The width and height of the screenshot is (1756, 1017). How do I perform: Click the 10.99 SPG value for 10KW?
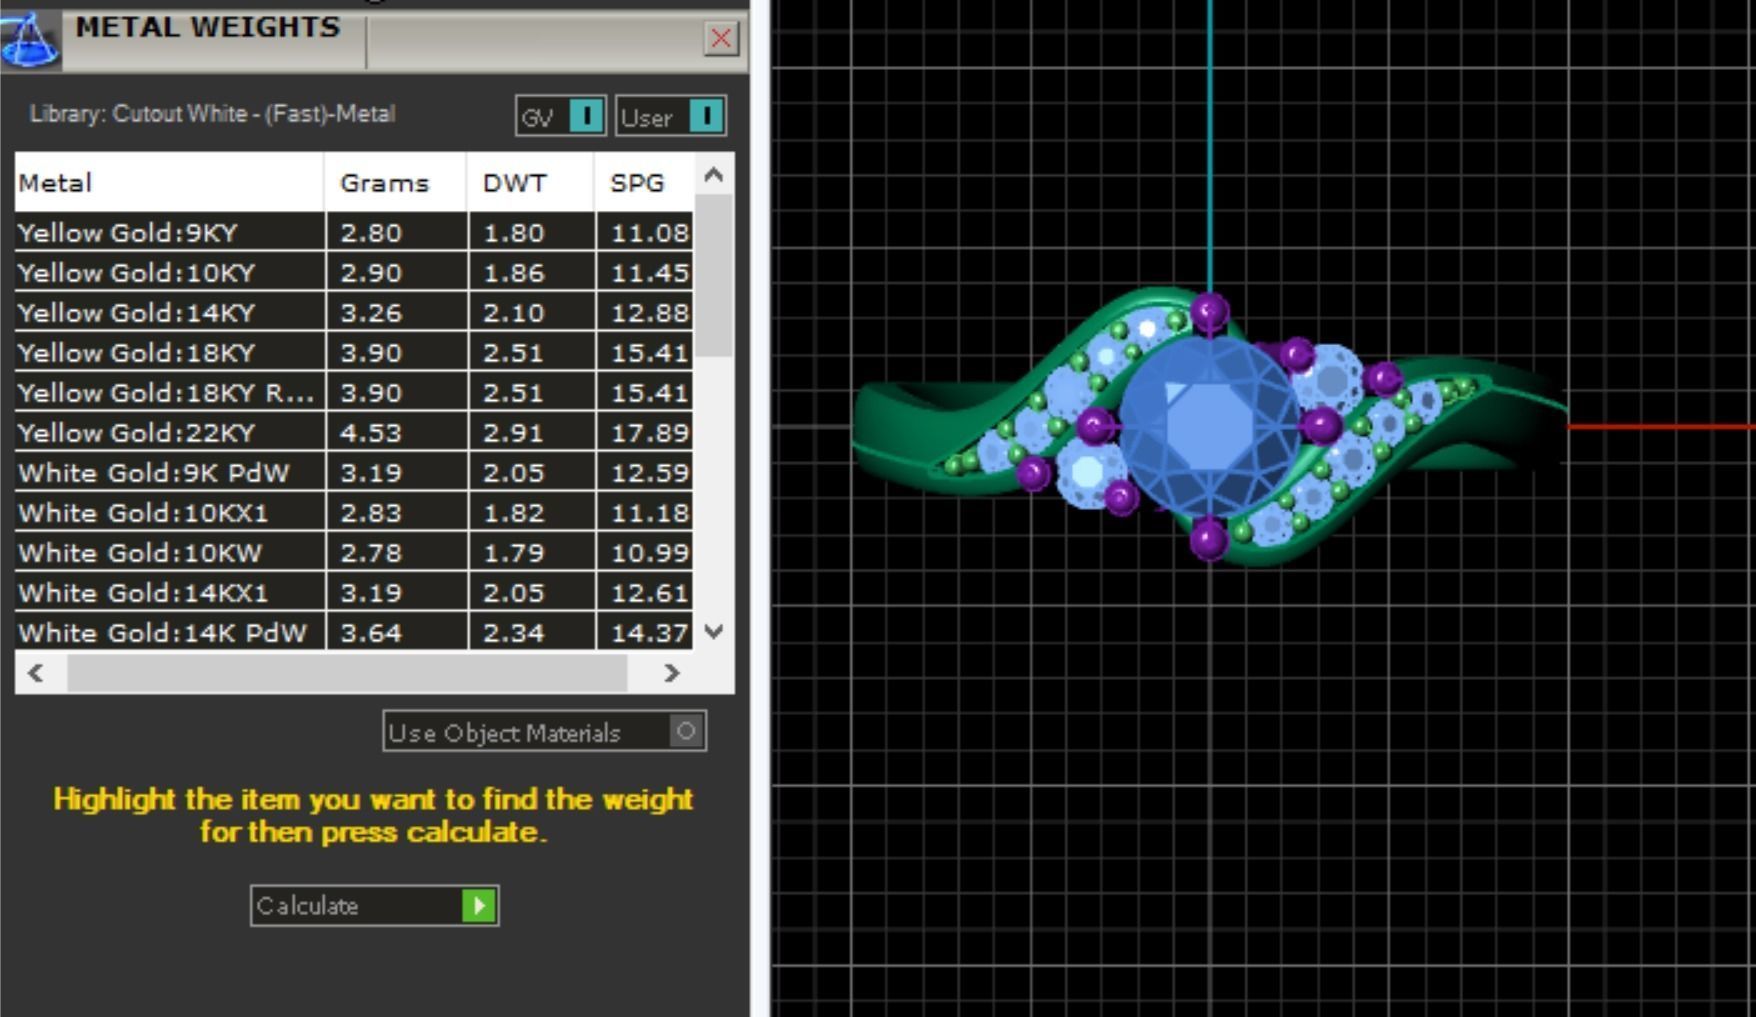650,553
